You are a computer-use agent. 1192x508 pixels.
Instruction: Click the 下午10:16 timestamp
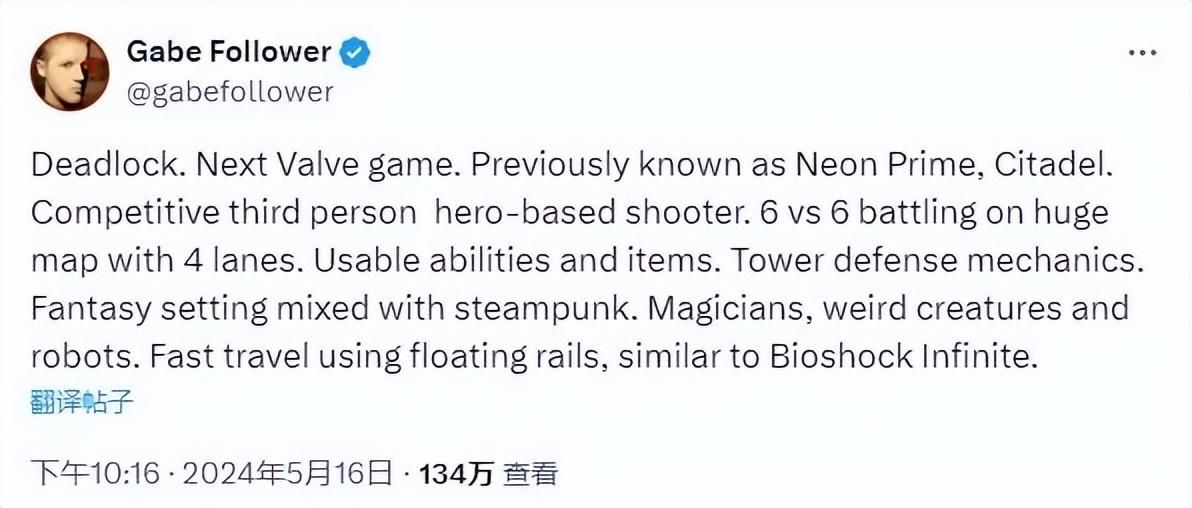tap(96, 475)
